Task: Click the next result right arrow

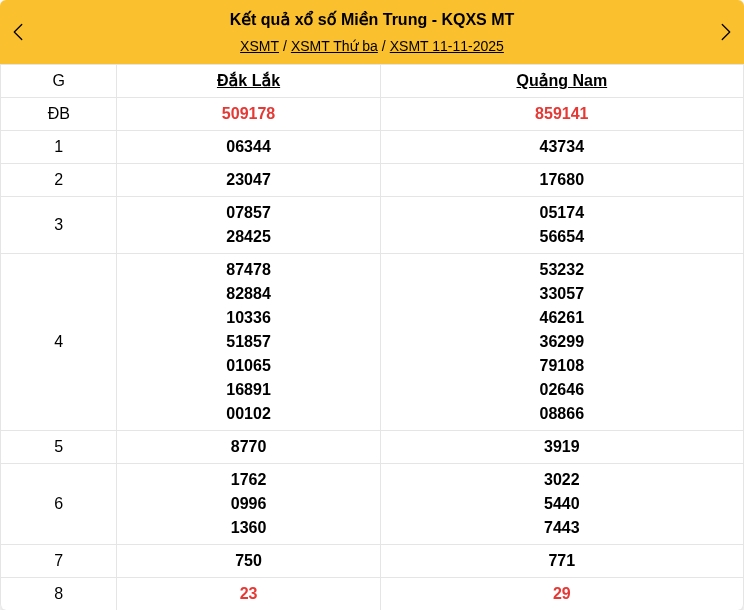Action: pos(725,32)
